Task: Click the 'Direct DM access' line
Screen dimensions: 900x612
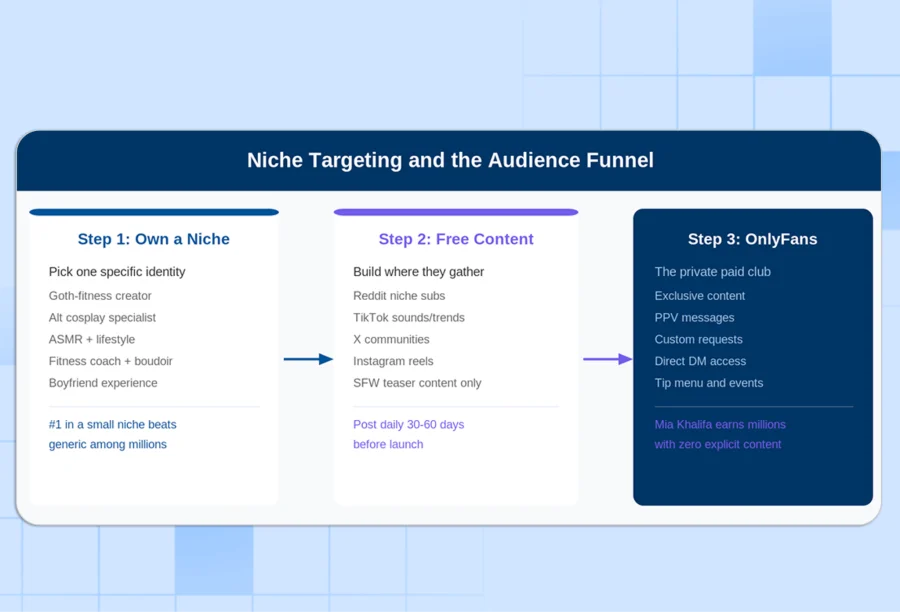Action: [x=700, y=361]
